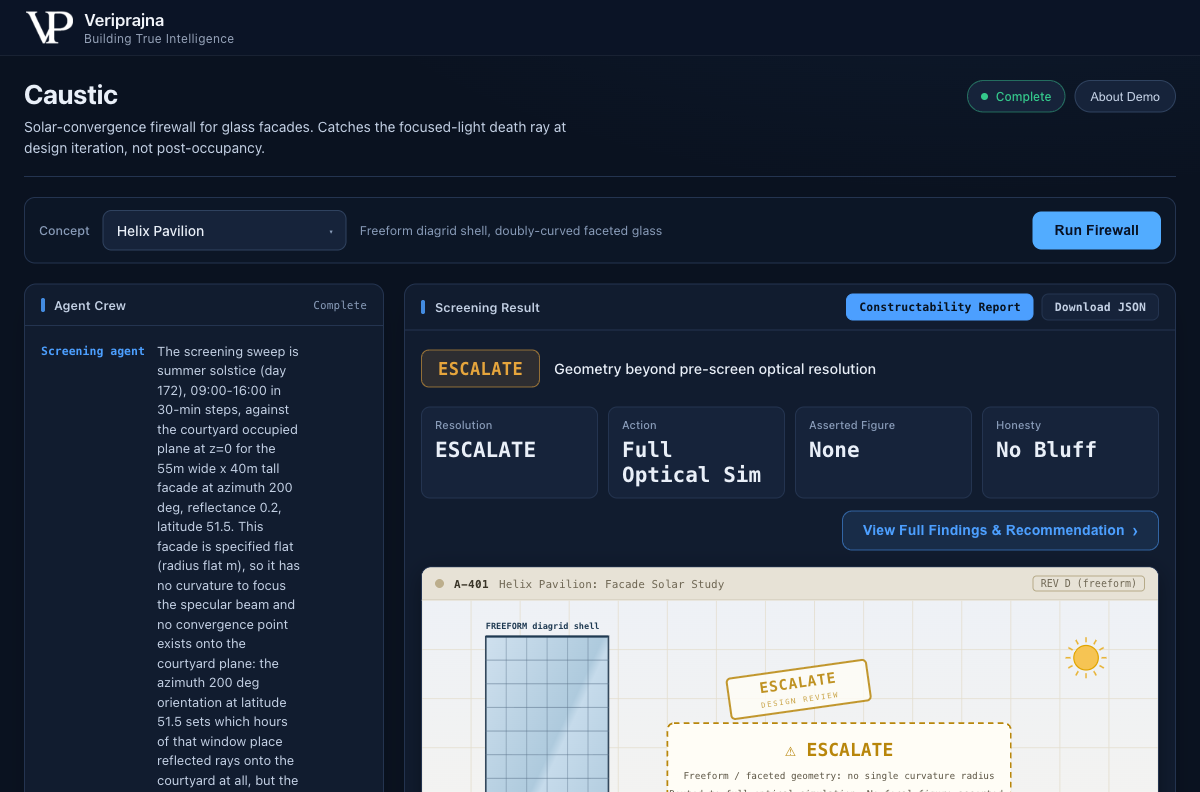
Task: Click the sun icon in facade study
Action: 1085,657
